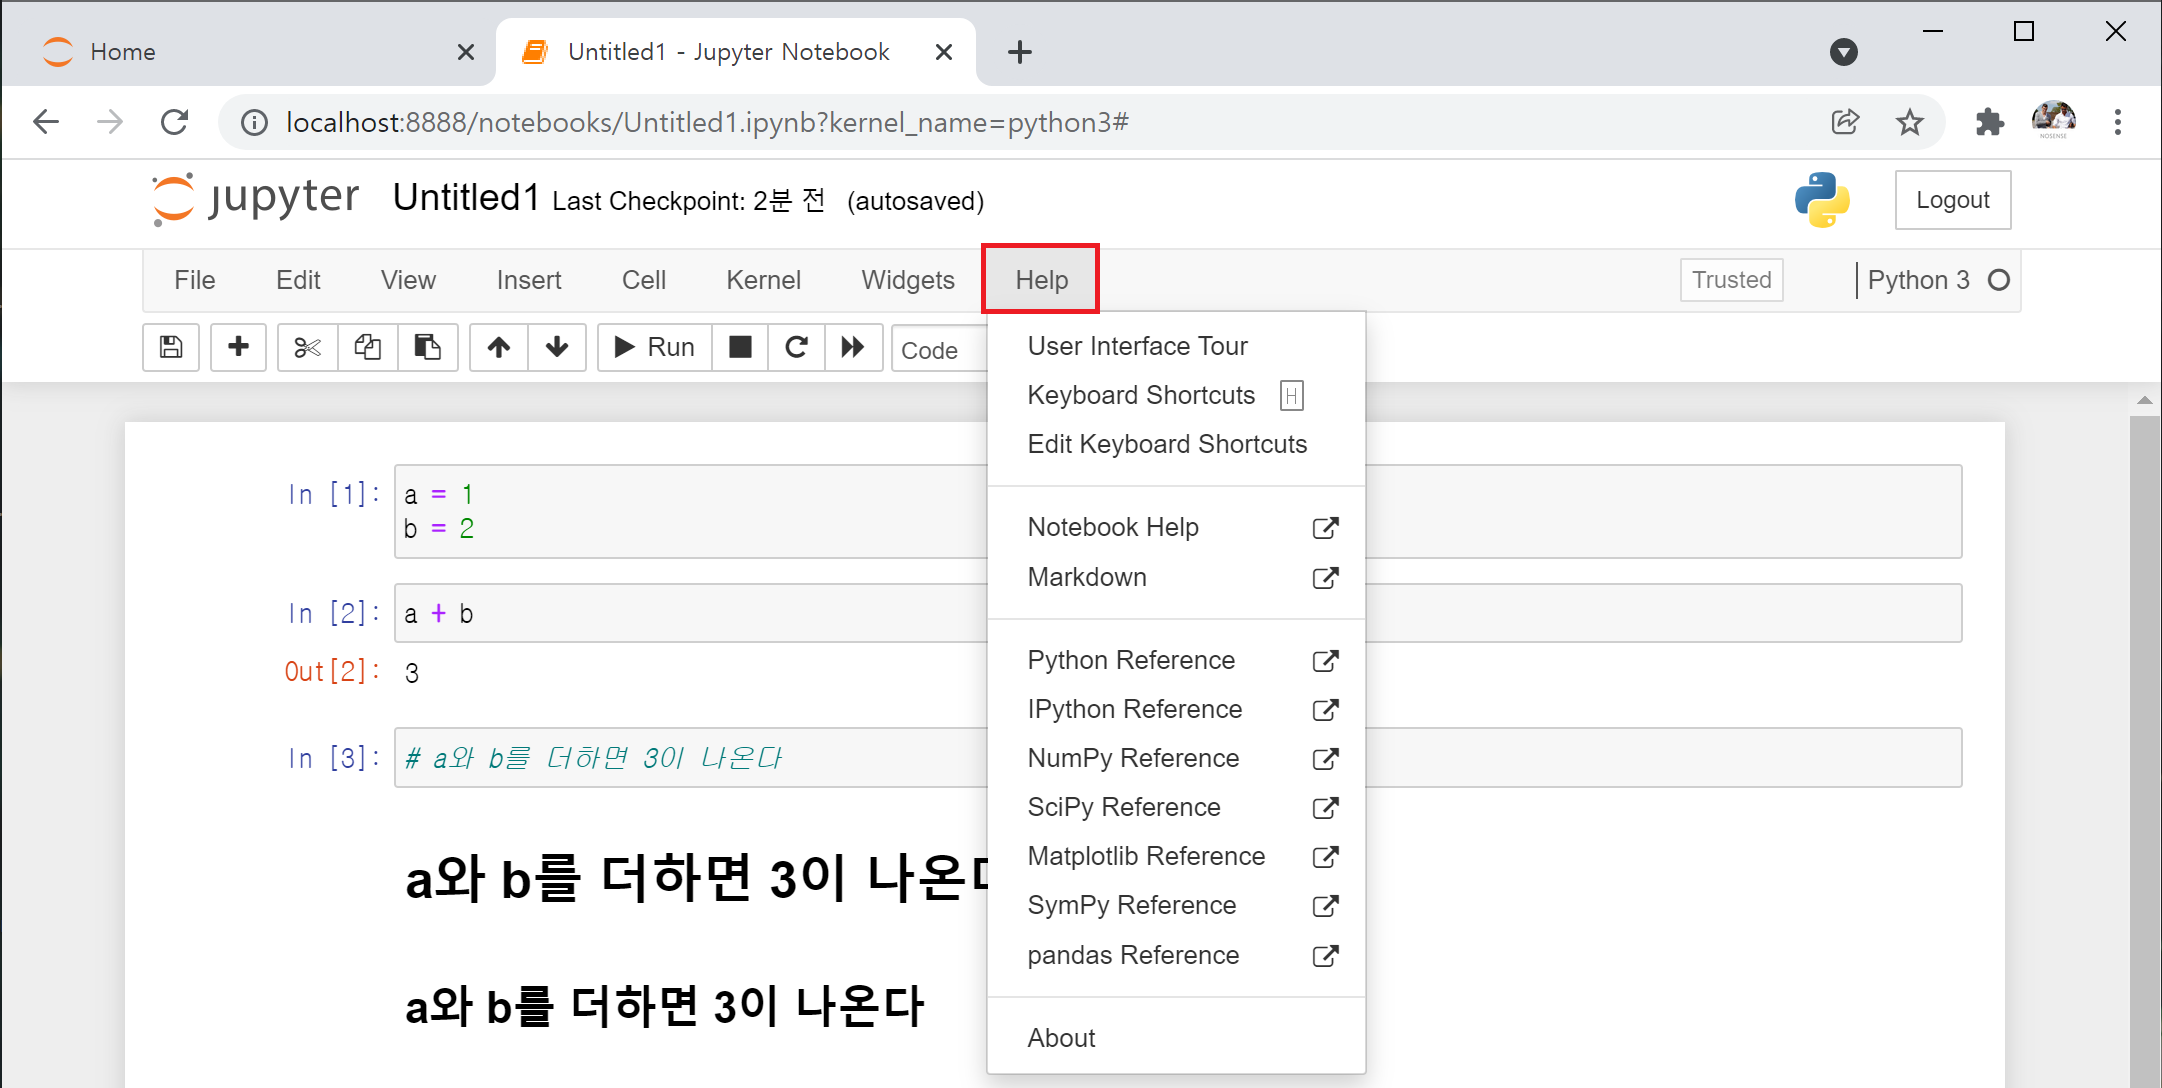Restart kernel and run all icon
Viewport: 2162px width, 1088px height.
(853, 347)
